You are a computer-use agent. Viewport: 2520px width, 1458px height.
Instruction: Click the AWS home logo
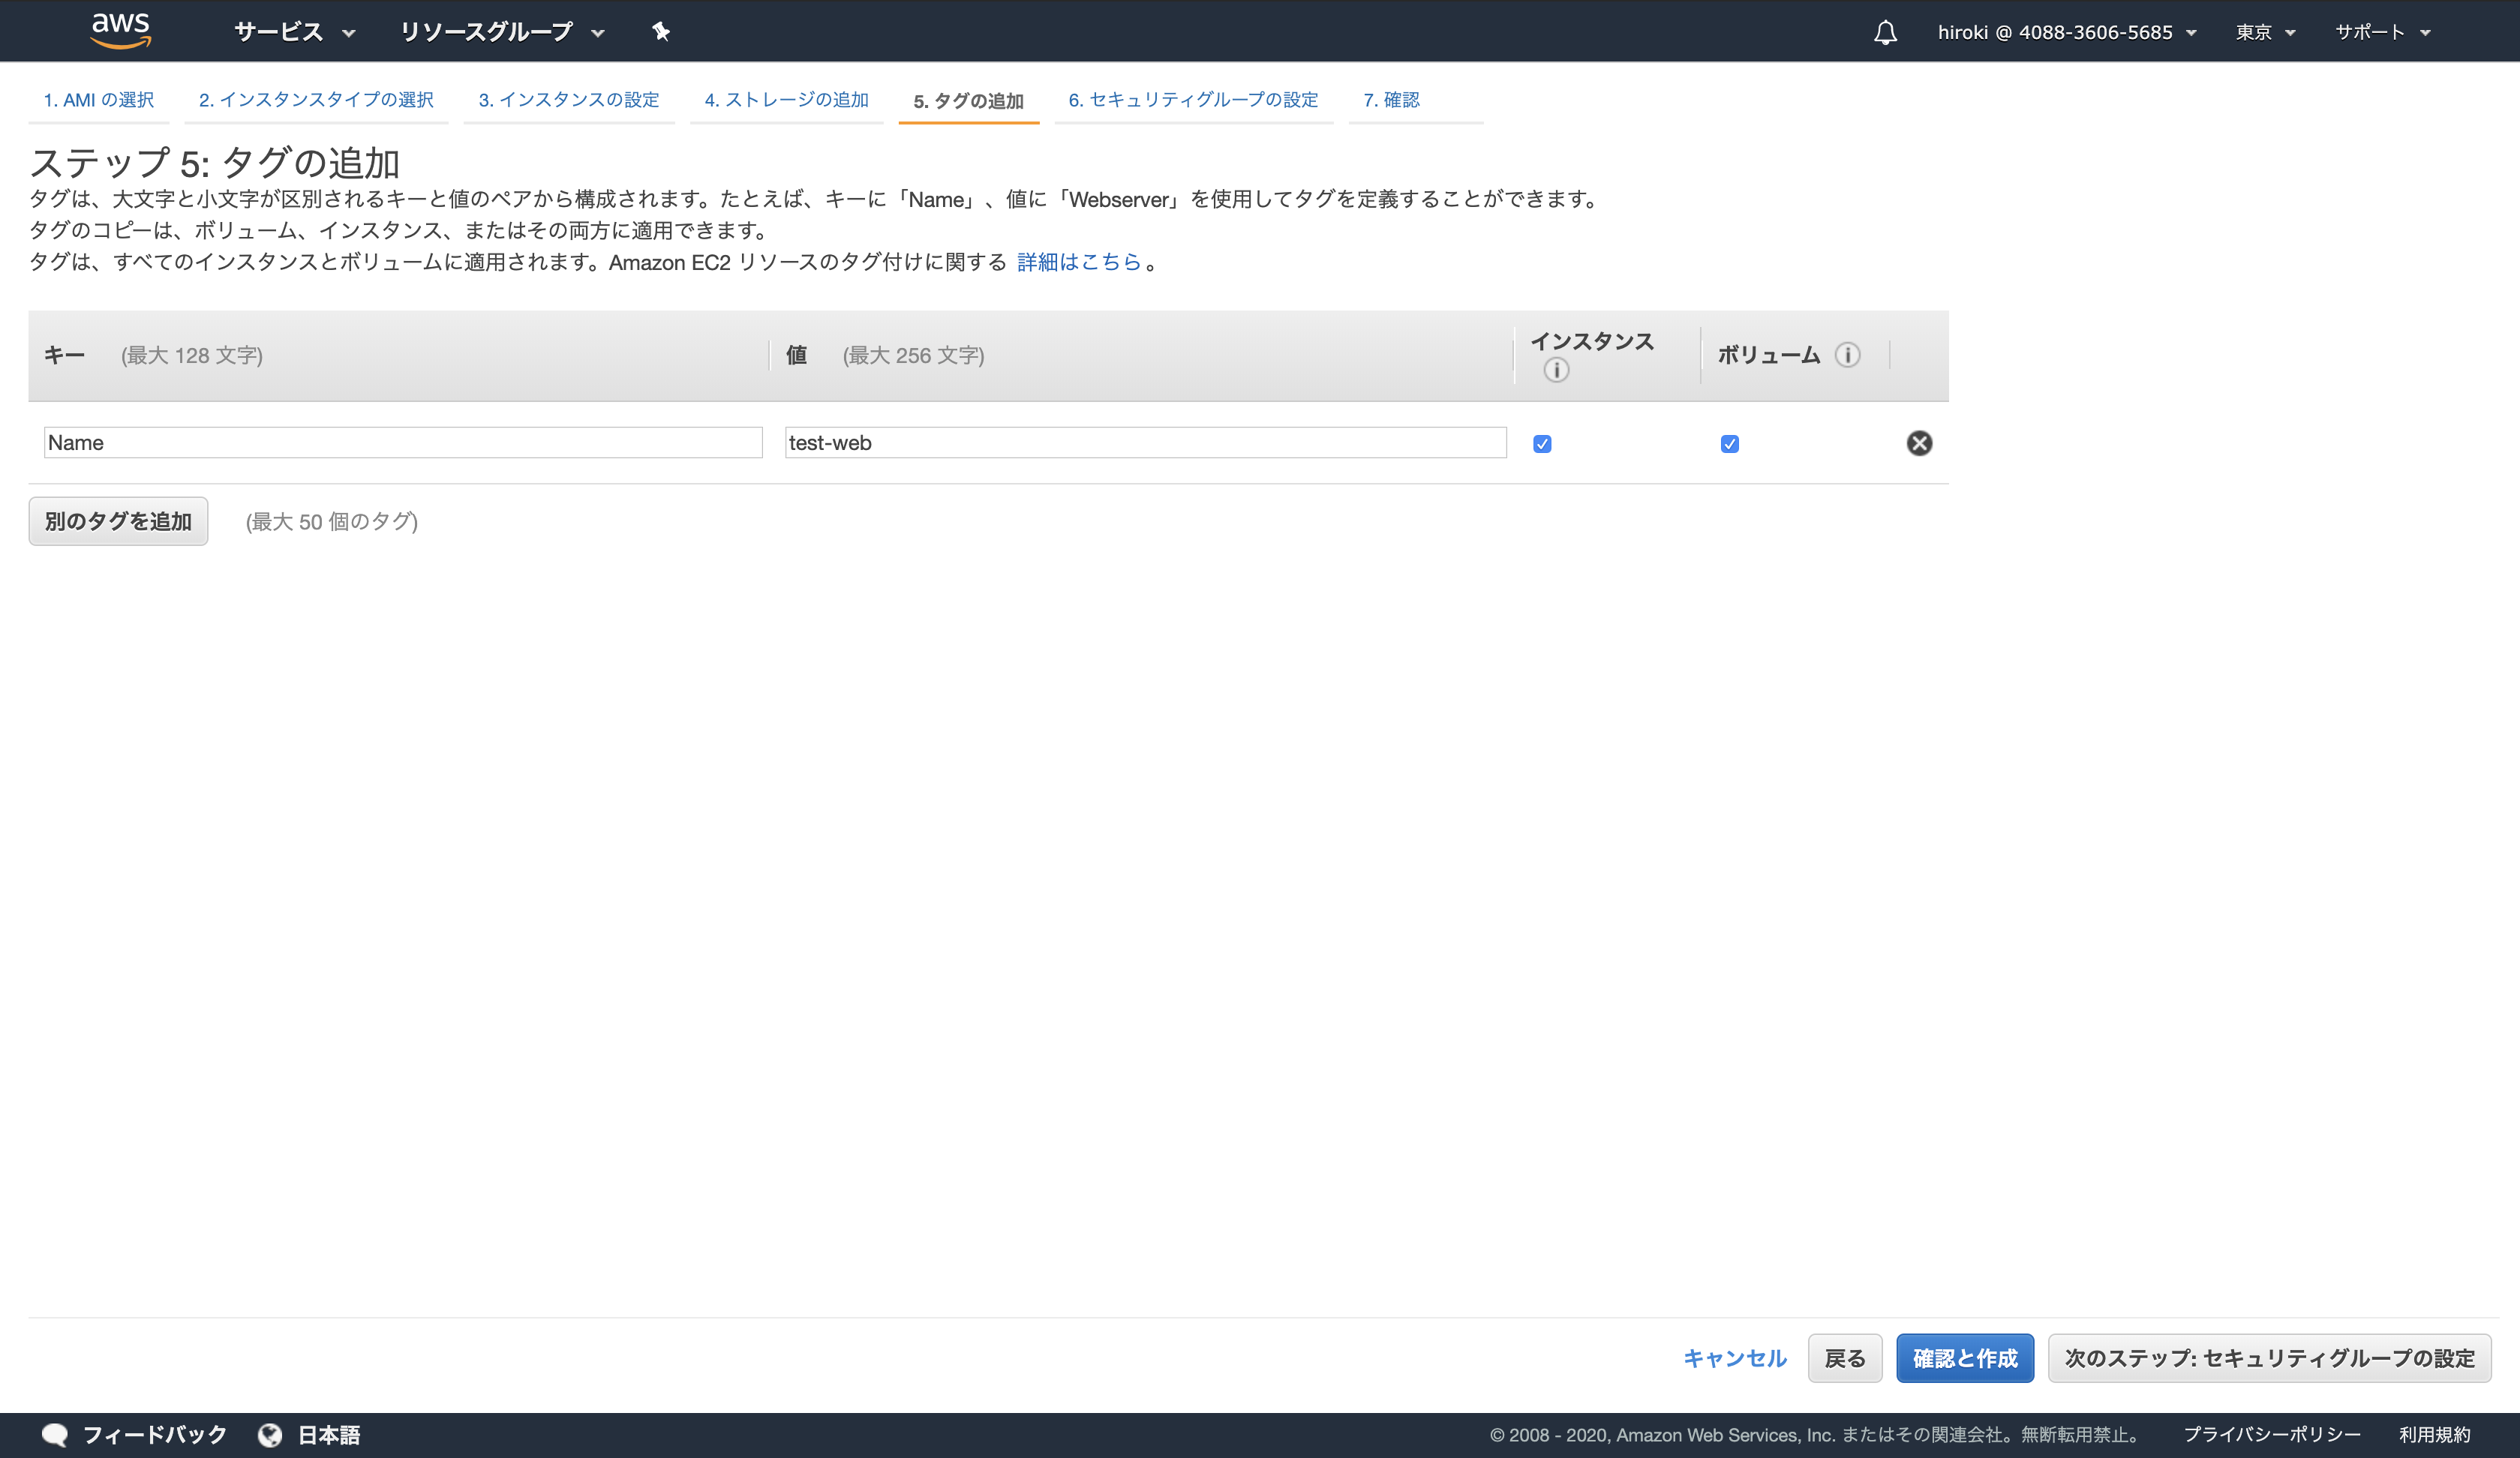[x=120, y=30]
